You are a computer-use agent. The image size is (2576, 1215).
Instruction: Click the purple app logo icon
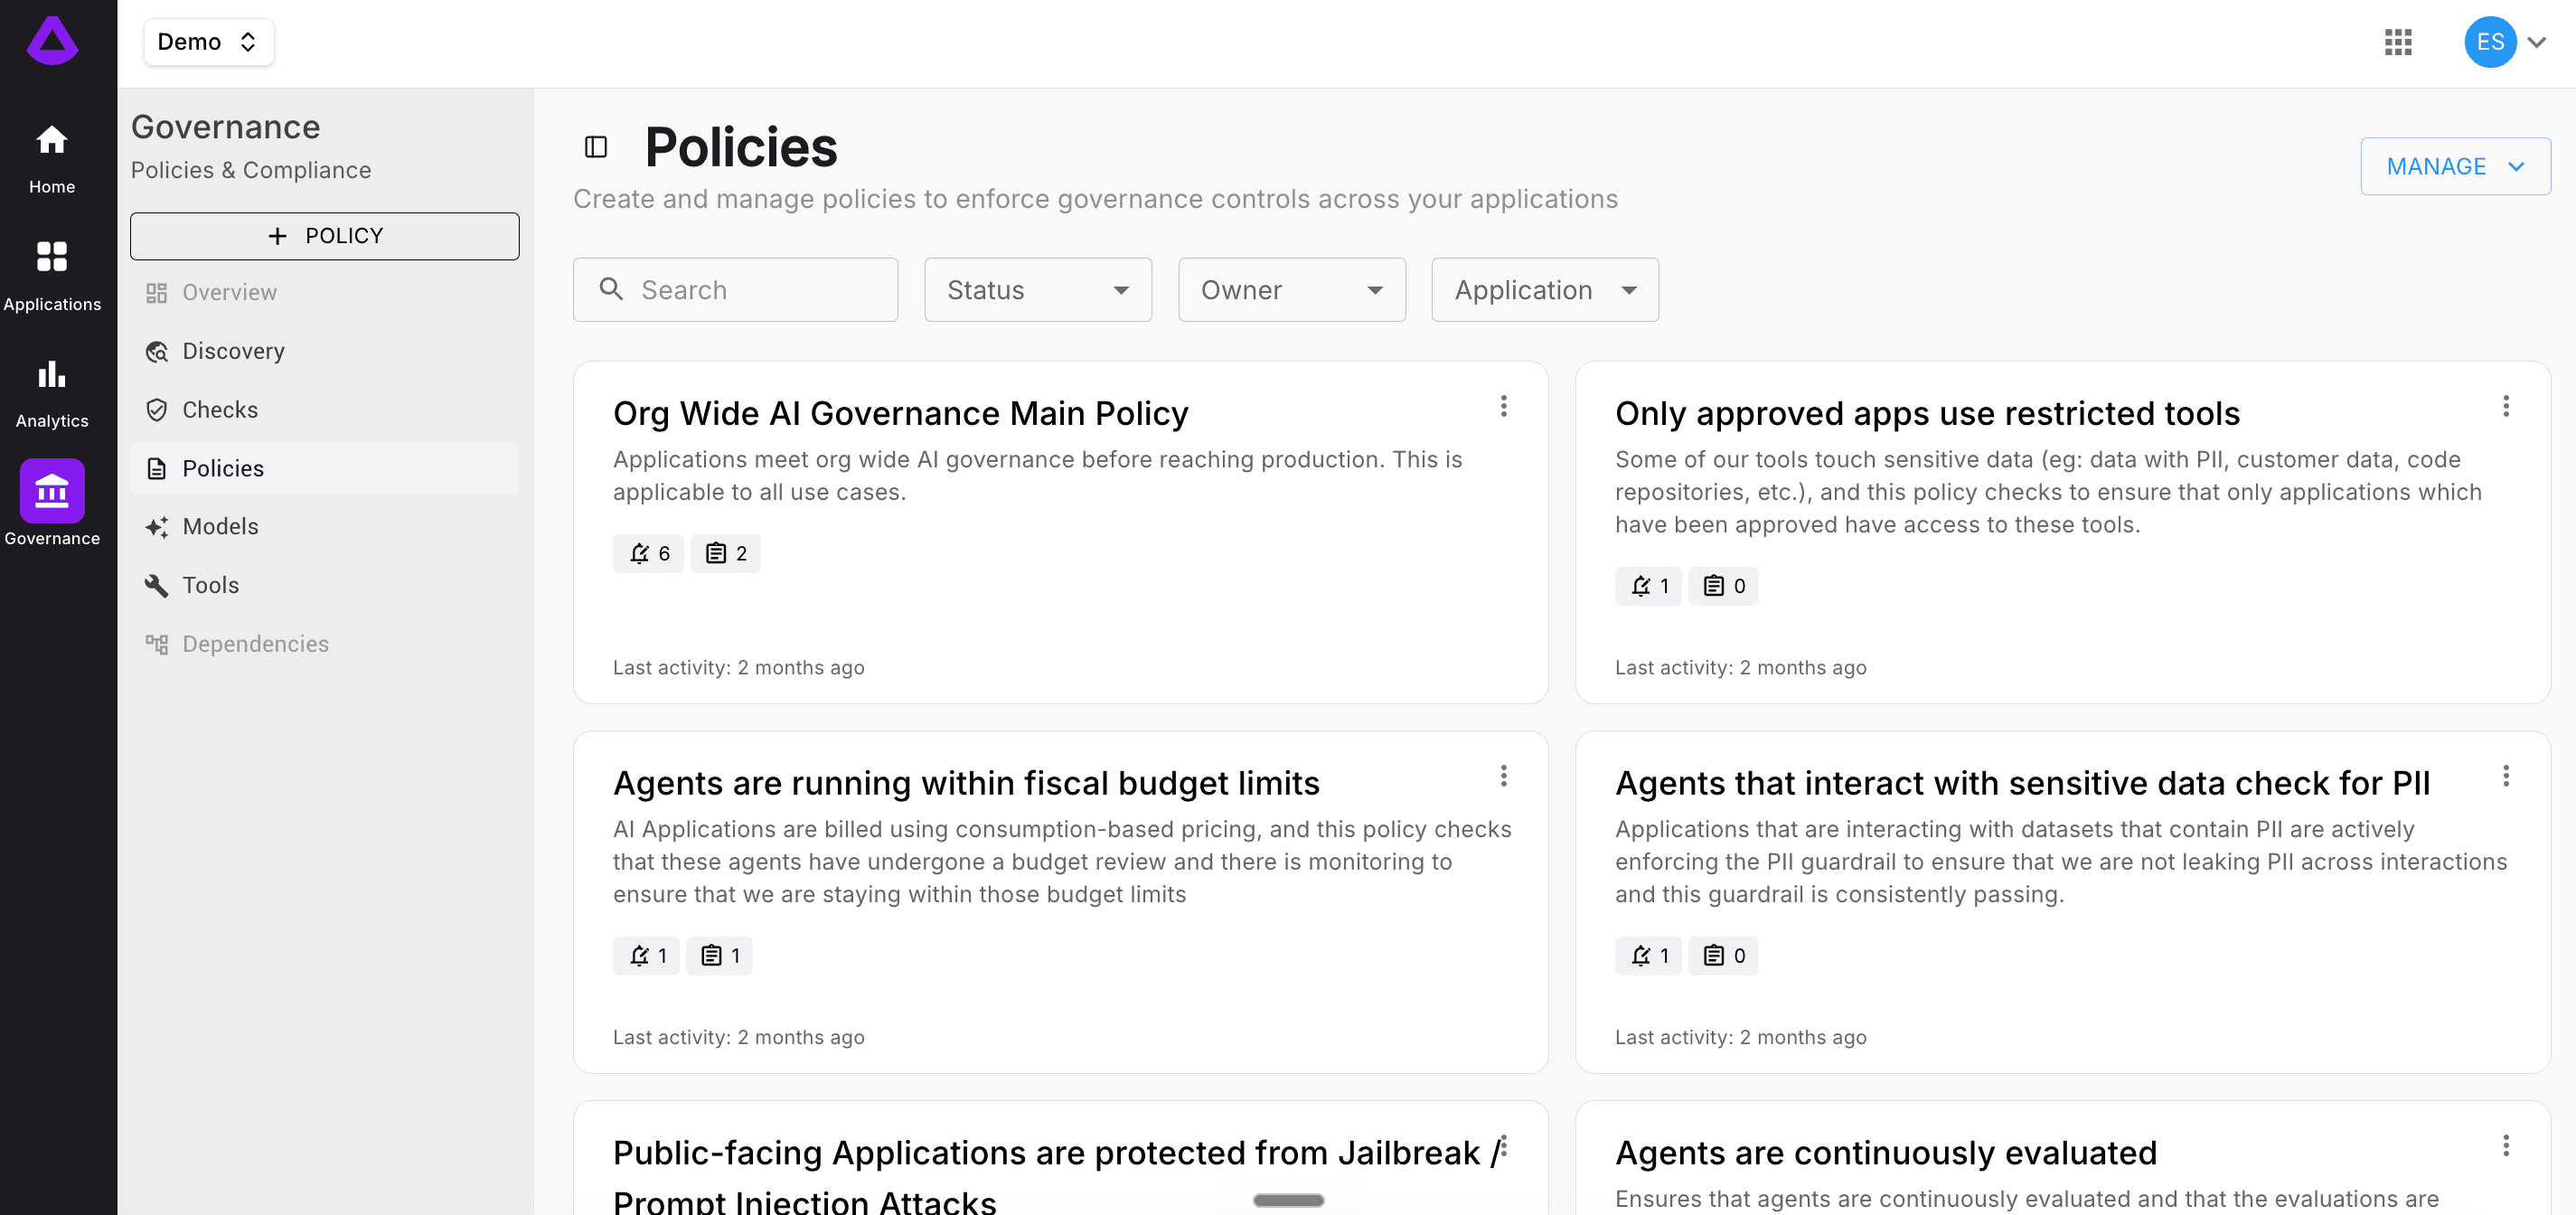(52, 42)
